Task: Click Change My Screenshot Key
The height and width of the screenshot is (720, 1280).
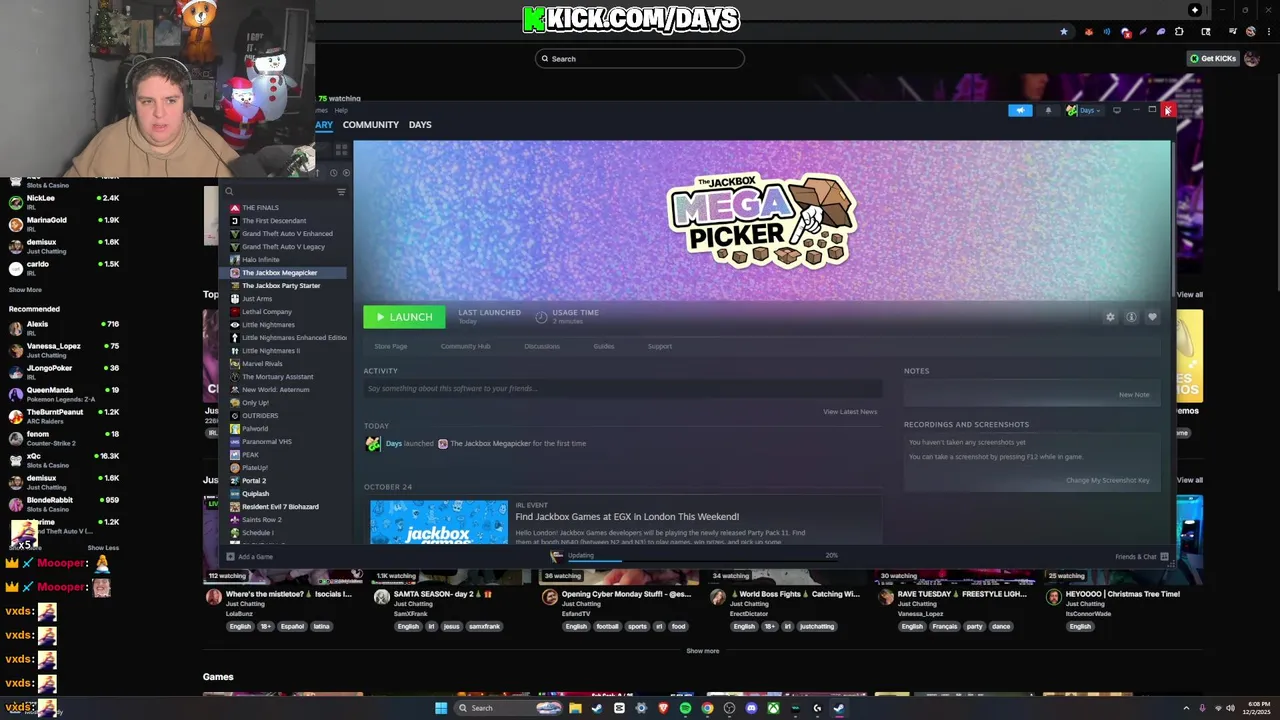Action: [1108, 481]
